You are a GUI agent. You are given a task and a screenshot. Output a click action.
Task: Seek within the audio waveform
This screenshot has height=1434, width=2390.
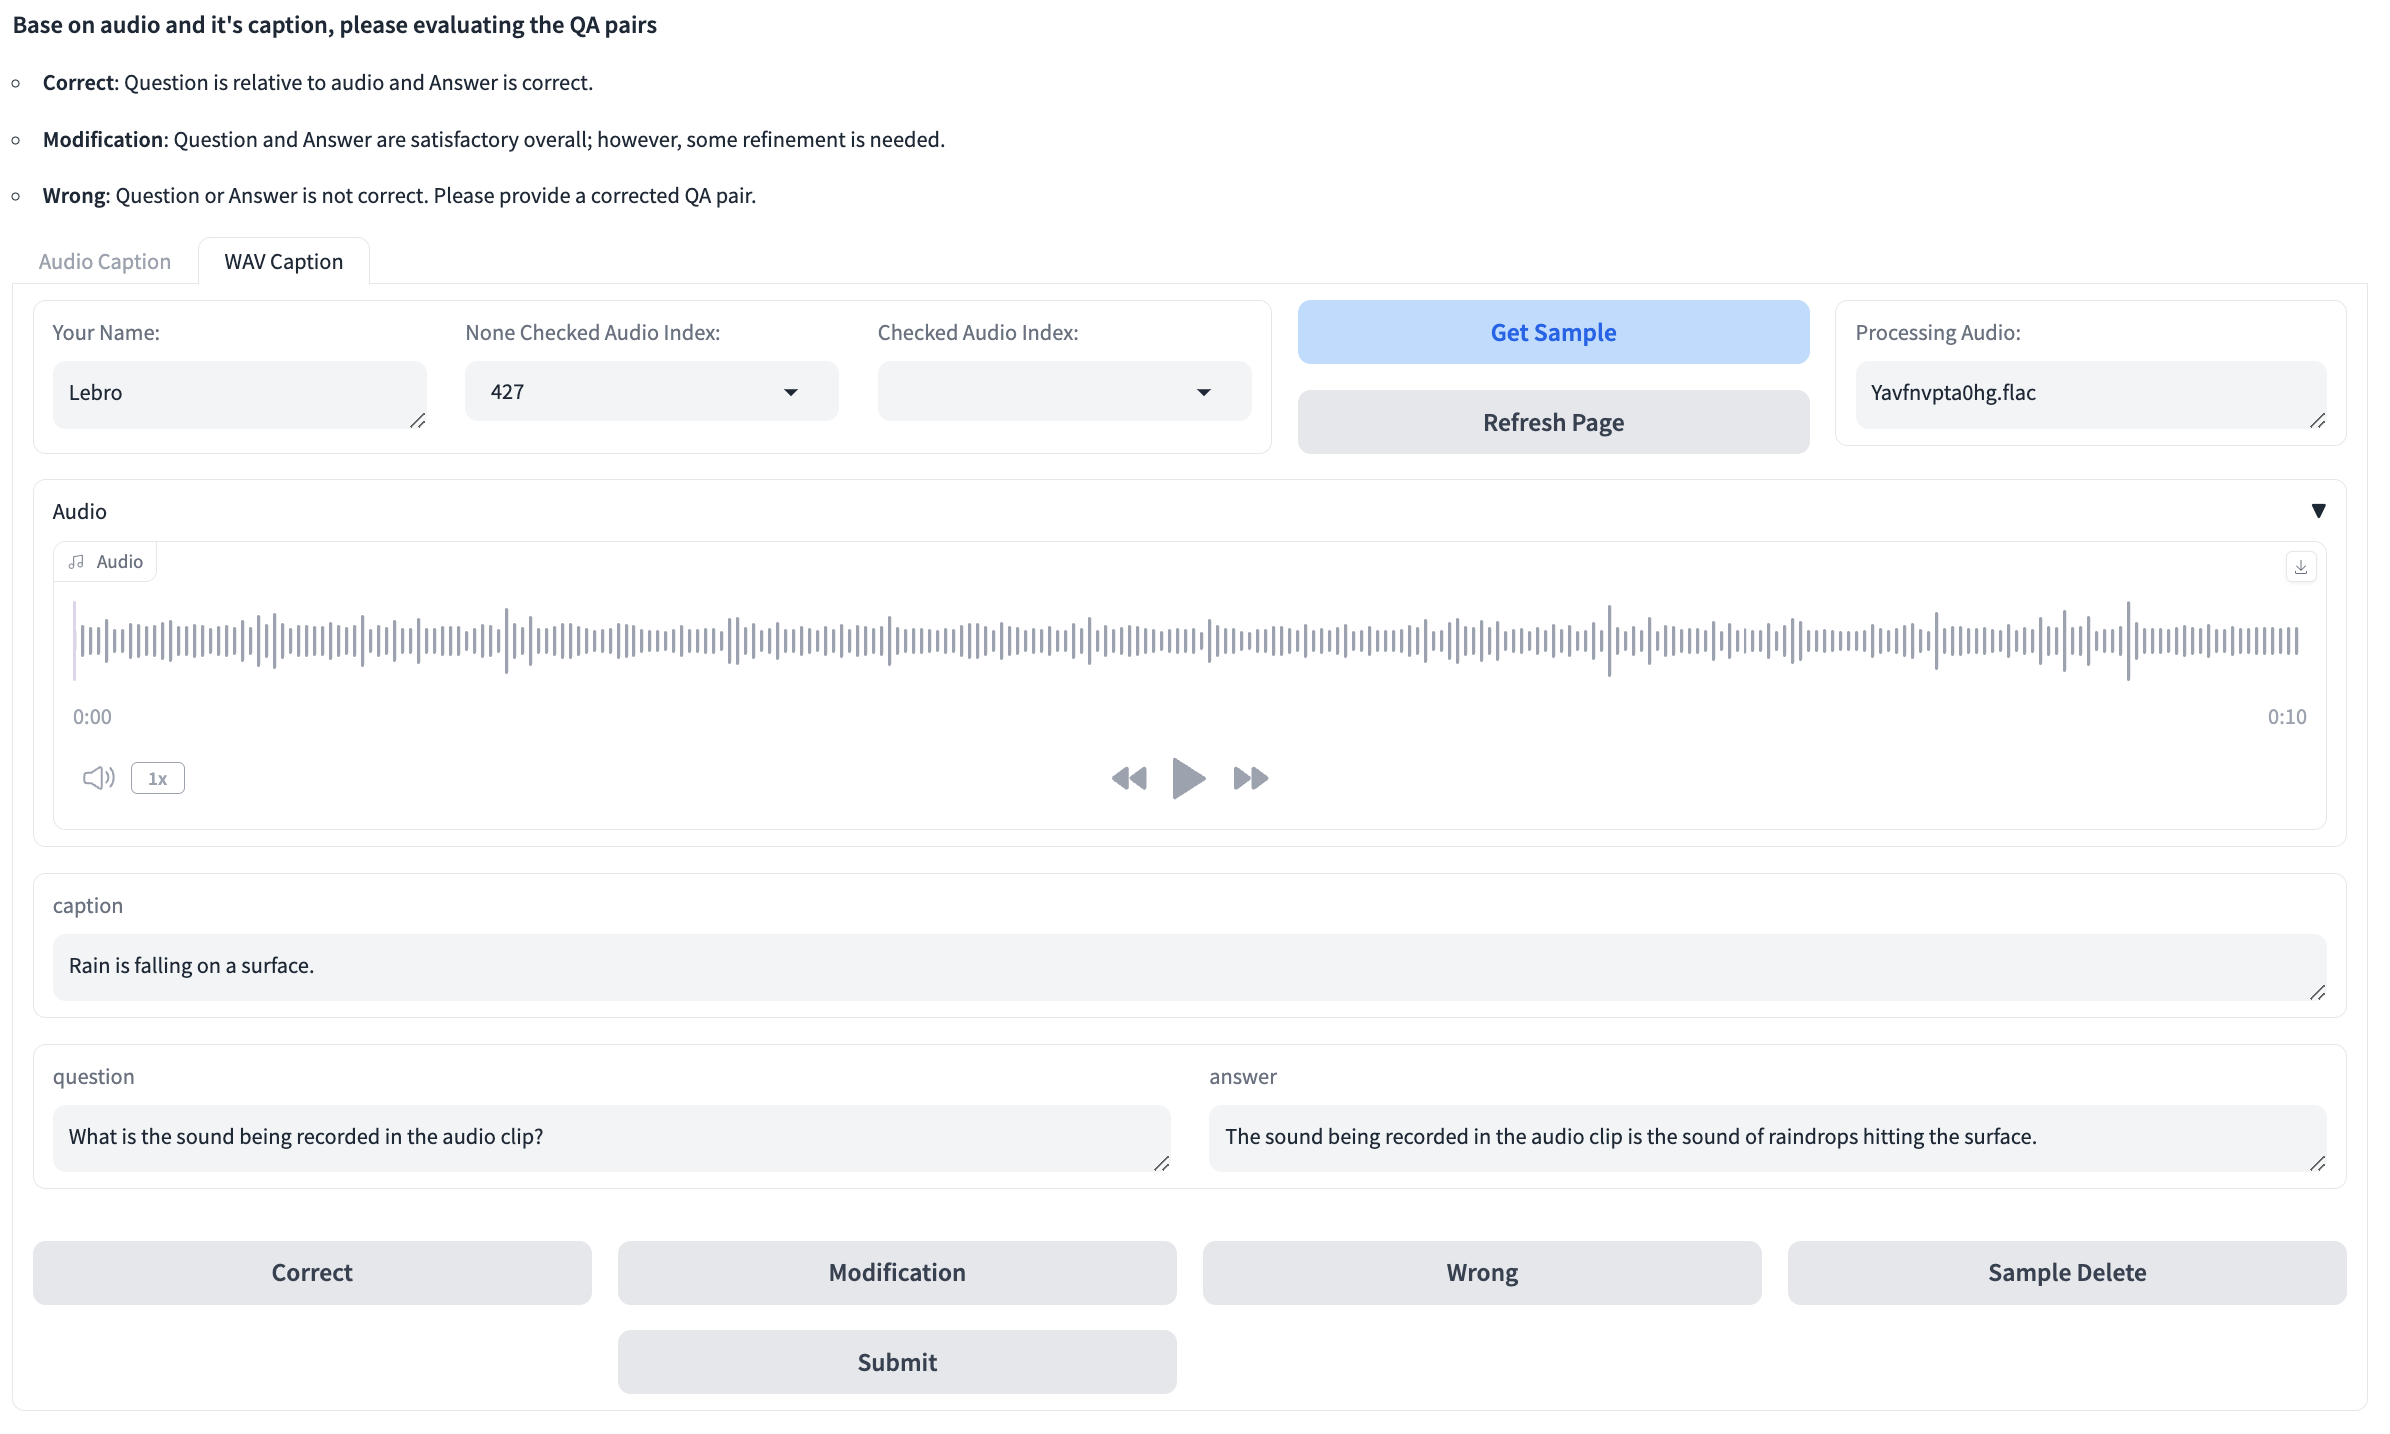click(x=1190, y=640)
